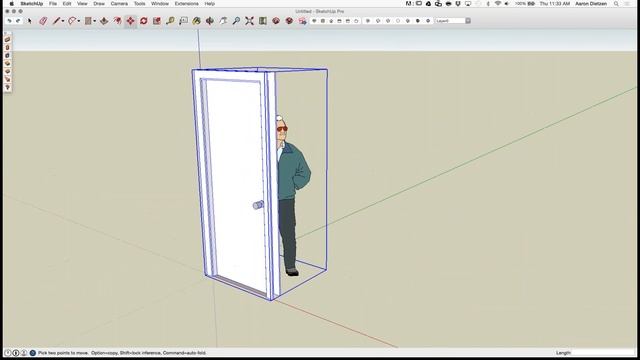Click the Undo arrow in toolbar
Viewport: 640px width, 360px height.
coord(9,21)
